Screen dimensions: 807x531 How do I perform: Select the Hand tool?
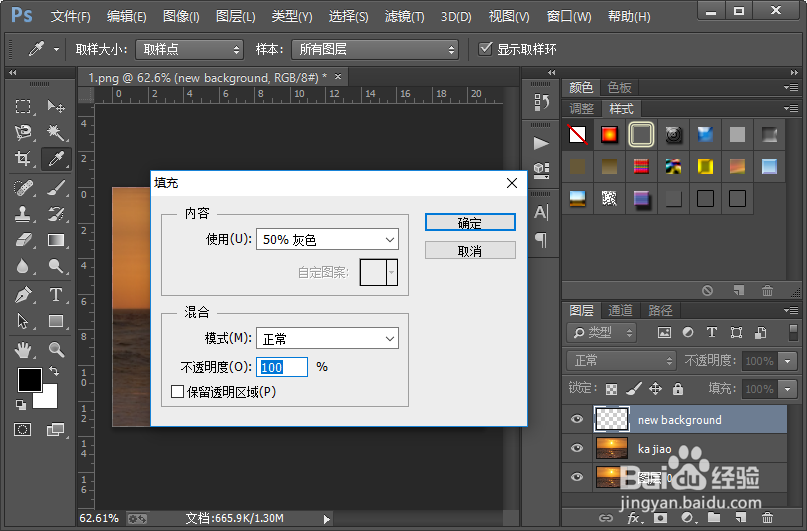coord(23,350)
